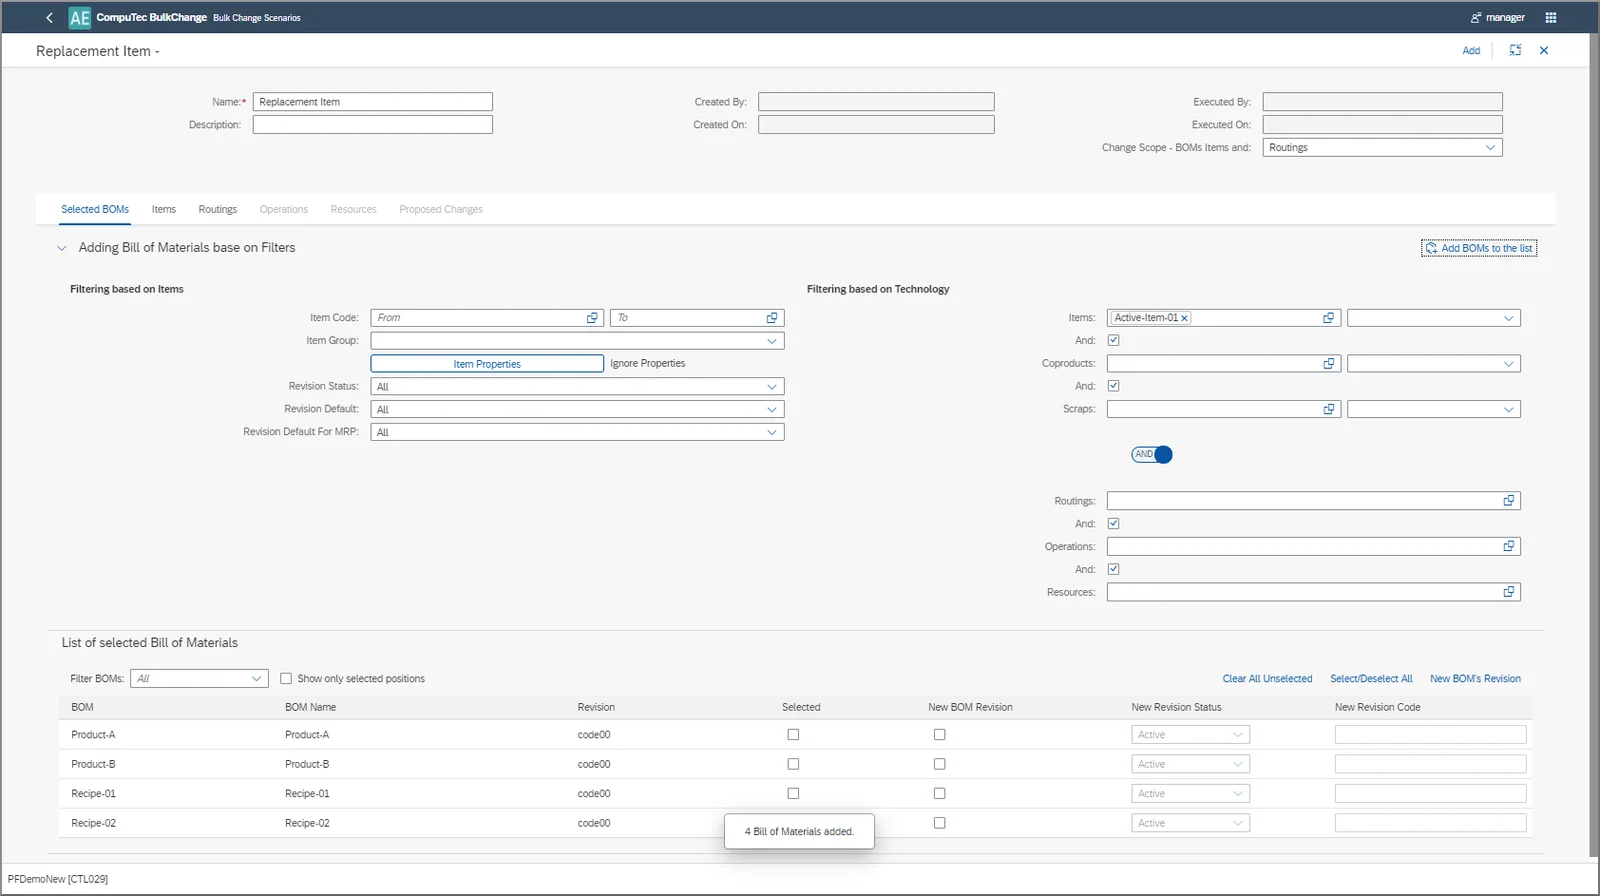Switch to the Routings tab
1600x896 pixels.
tap(217, 210)
